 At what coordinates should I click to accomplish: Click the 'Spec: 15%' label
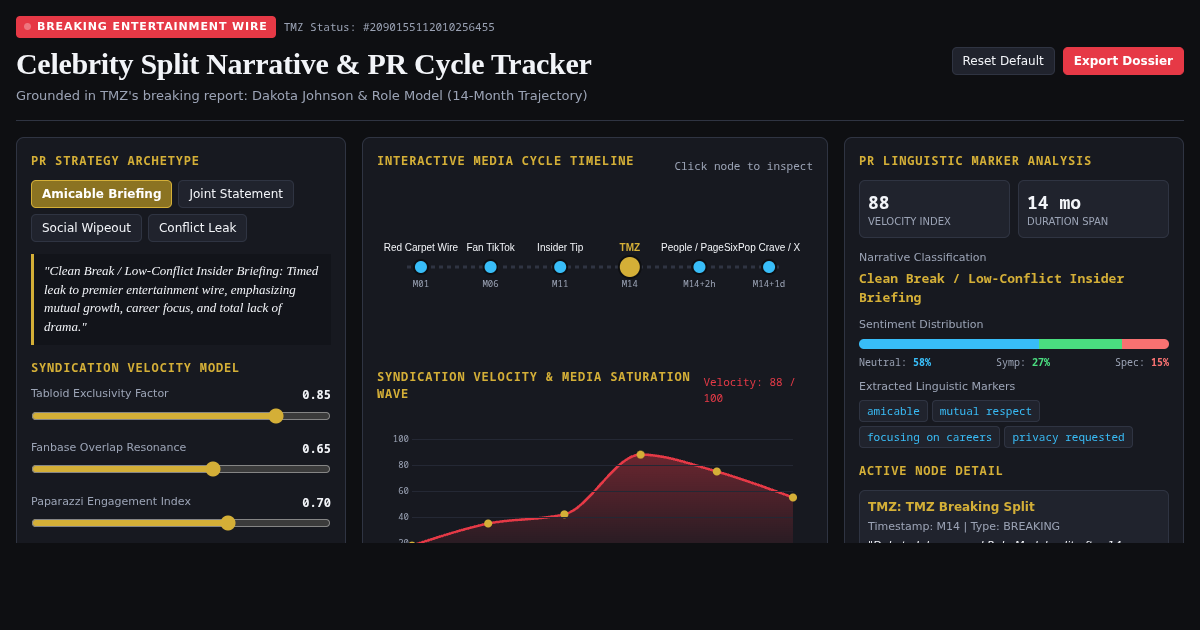[1142, 363]
